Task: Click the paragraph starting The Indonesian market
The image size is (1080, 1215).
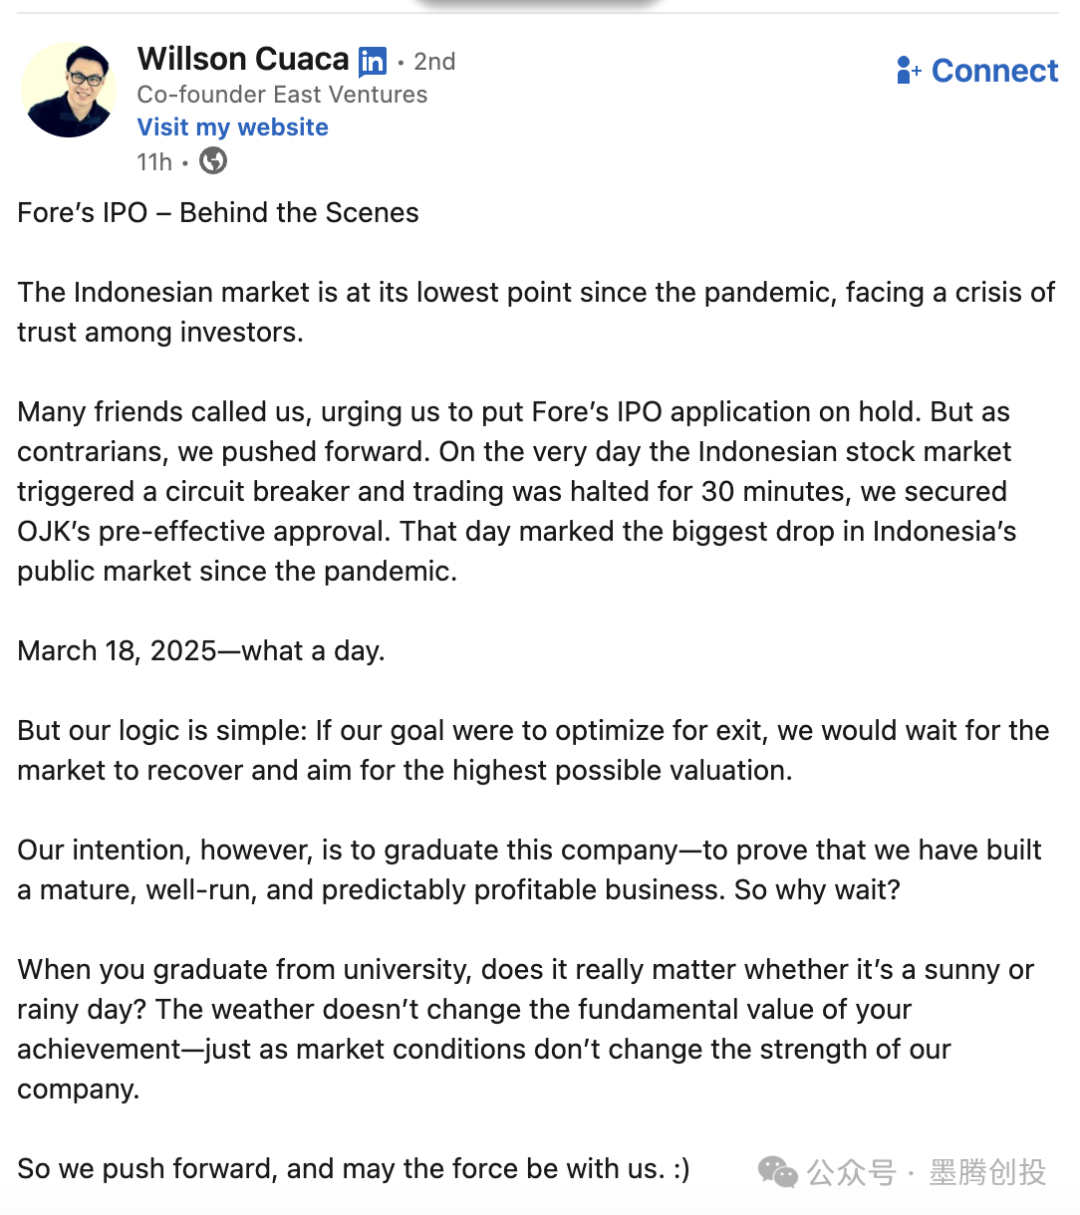Action: [536, 312]
